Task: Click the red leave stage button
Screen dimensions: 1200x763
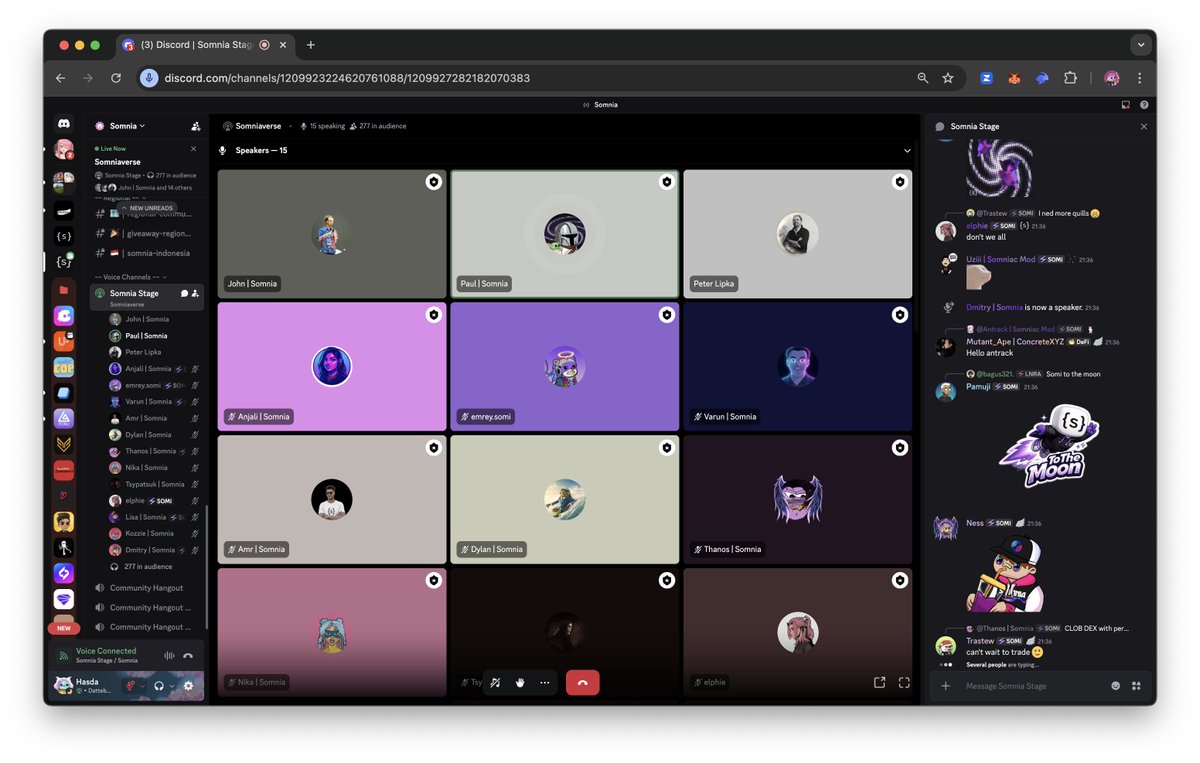Action: (x=582, y=683)
